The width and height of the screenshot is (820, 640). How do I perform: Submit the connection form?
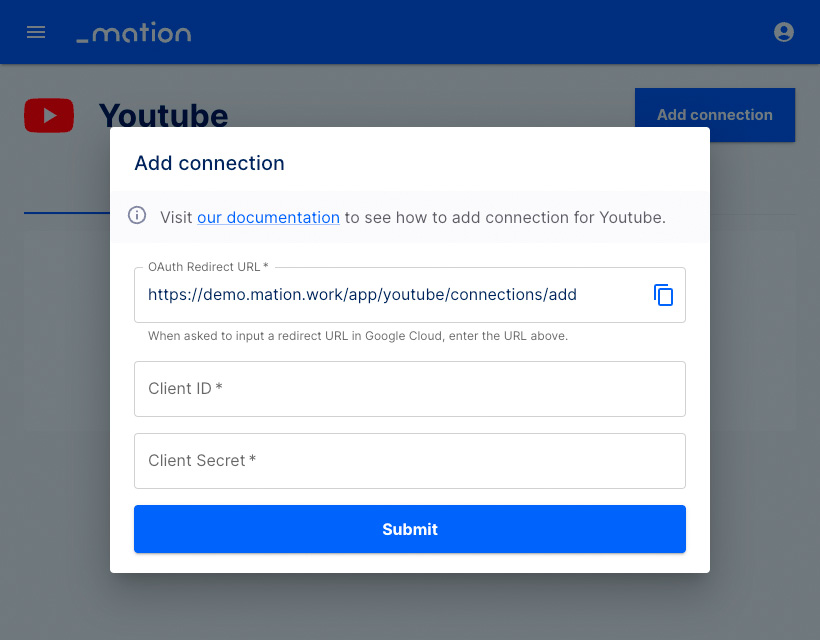[x=409, y=529]
